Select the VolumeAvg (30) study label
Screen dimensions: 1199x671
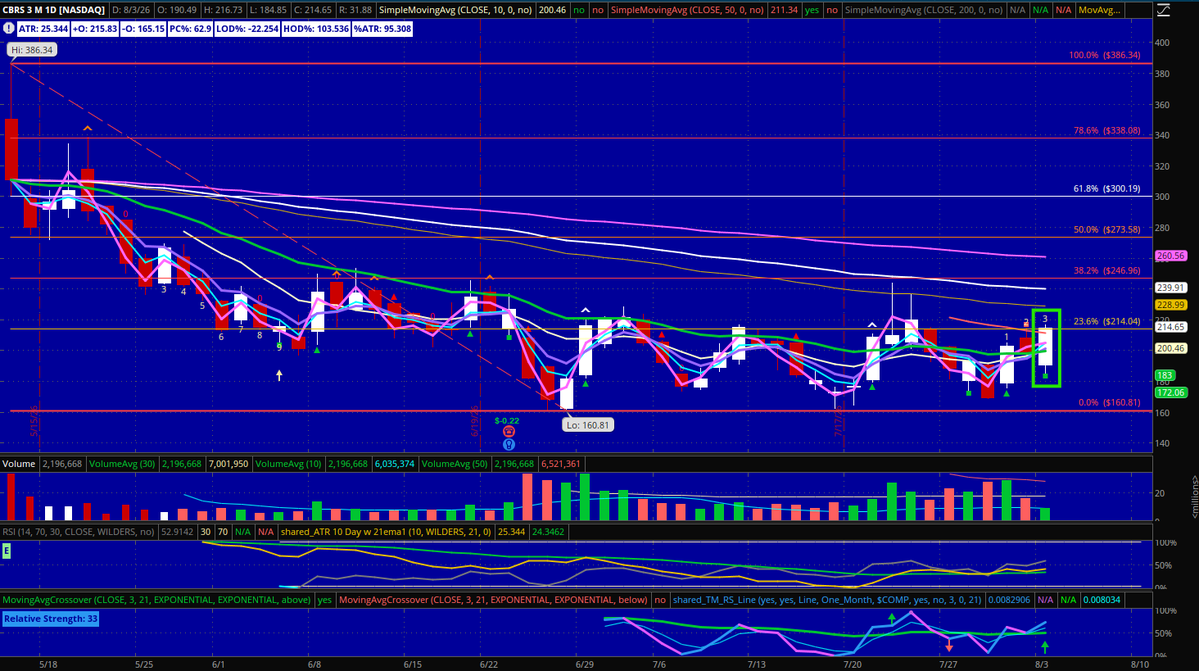122,464
